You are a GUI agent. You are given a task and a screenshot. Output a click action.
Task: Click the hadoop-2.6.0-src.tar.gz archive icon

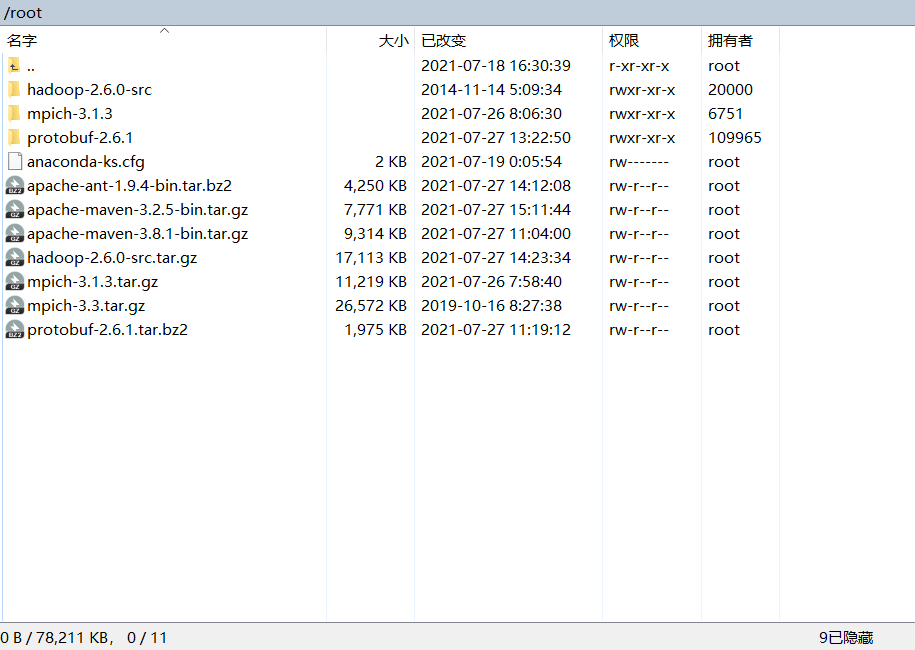[x=15, y=257]
